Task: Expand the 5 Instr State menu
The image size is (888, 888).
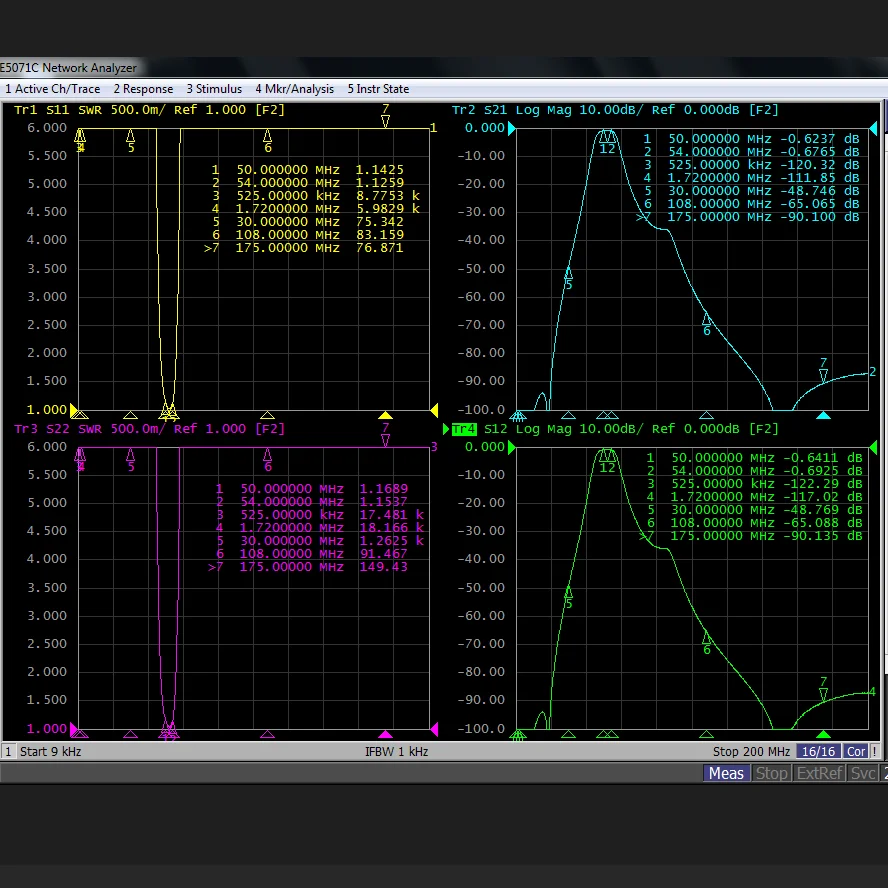Action: click(378, 89)
